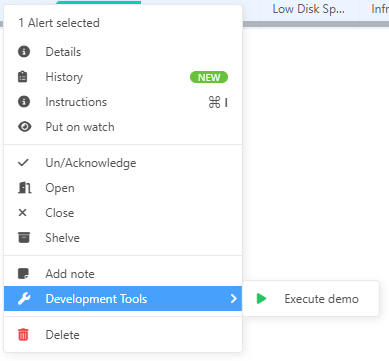The height and width of the screenshot is (361, 389).
Task: Click the red trash can icon
Action: tap(23, 334)
